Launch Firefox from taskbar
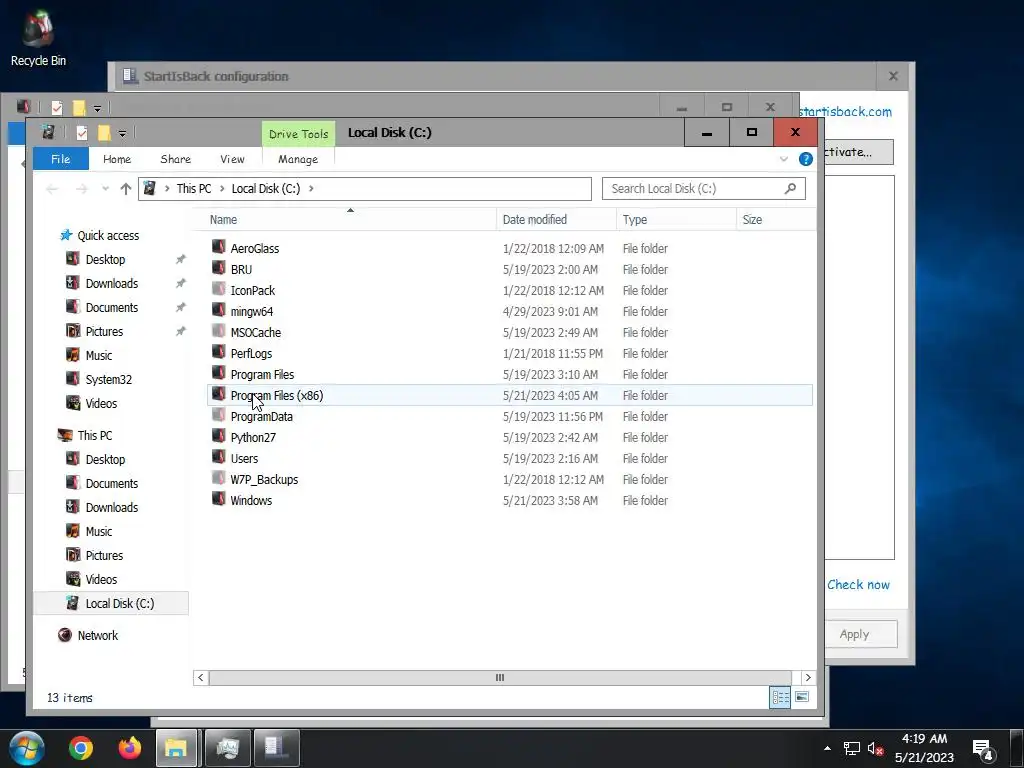Image resolution: width=1024 pixels, height=768 pixels. (129, 748)
